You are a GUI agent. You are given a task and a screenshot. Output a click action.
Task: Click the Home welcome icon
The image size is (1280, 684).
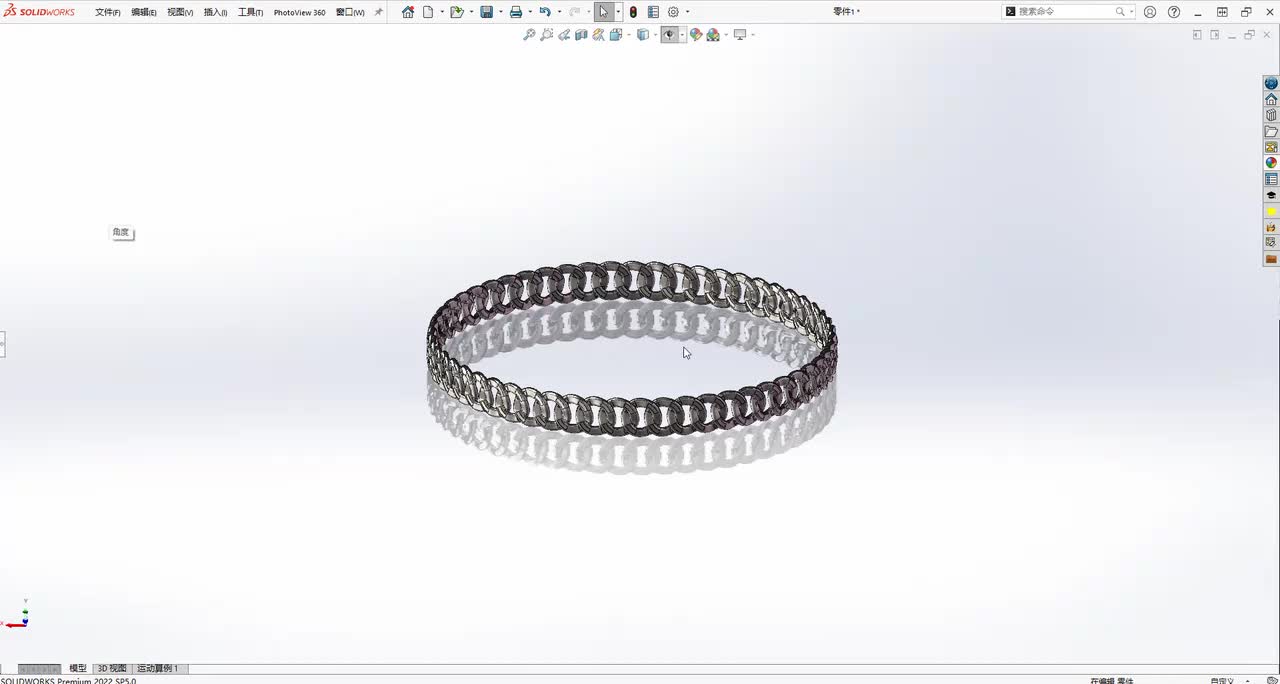pos(408,12)
